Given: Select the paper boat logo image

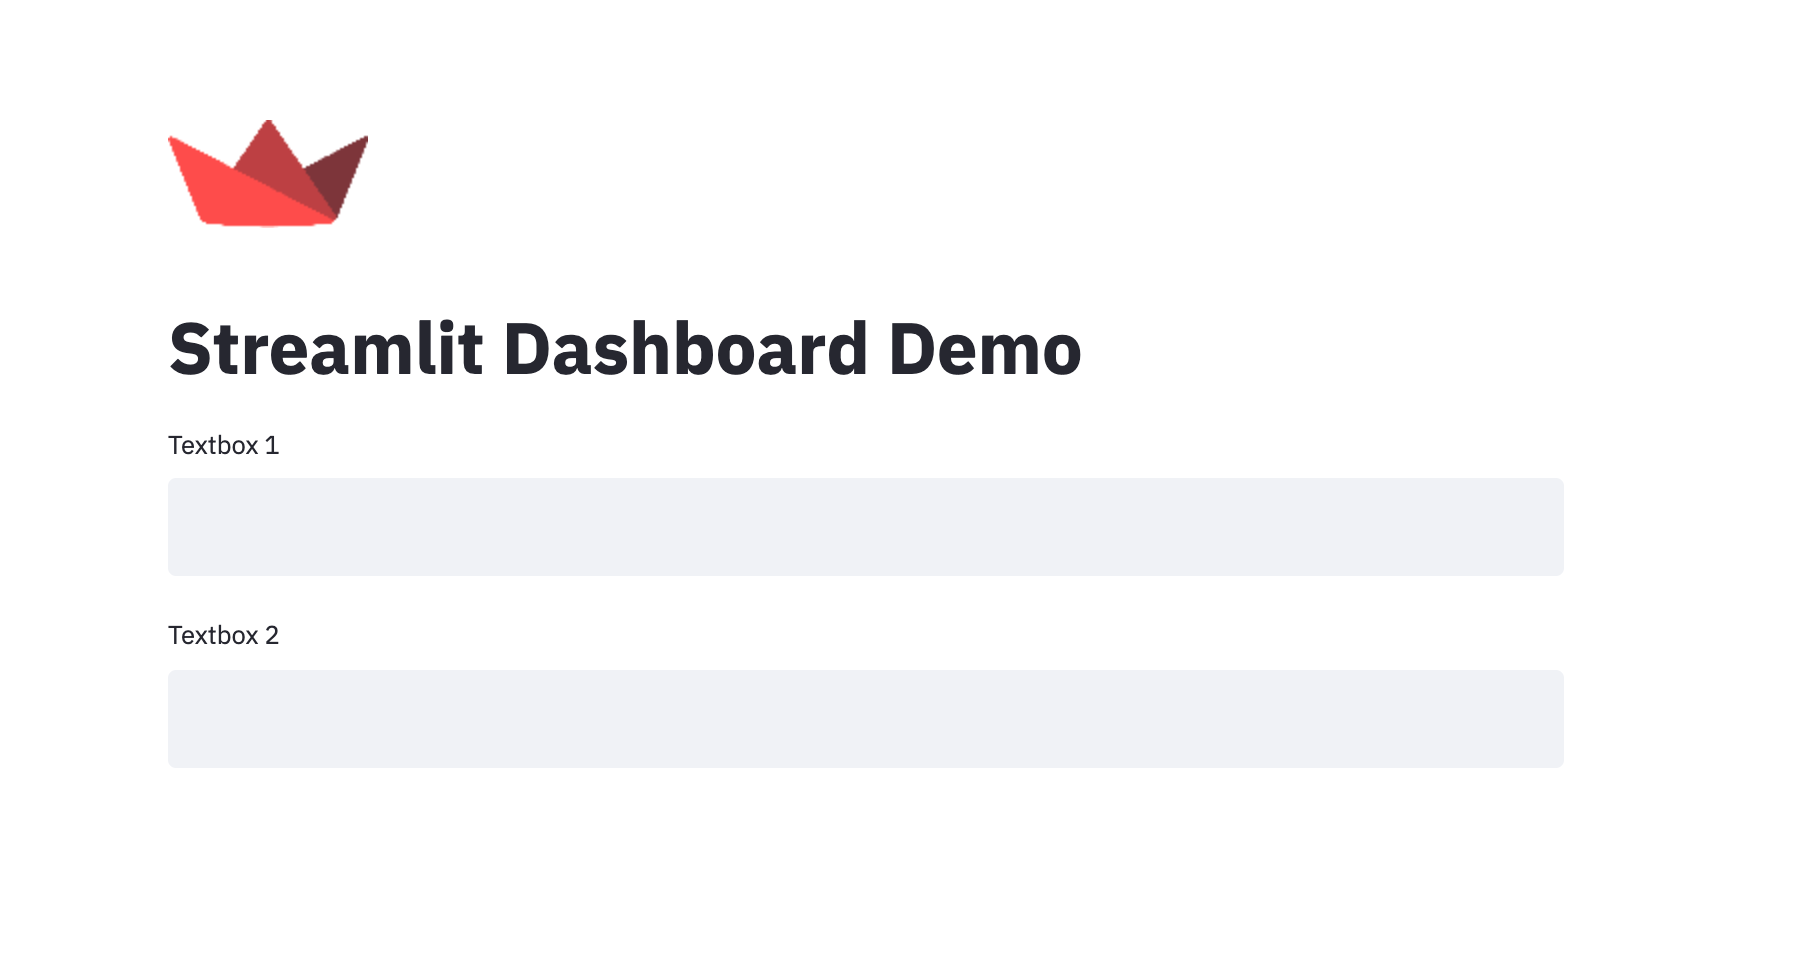Looking at the screenshot, I should tap(267, 174).
